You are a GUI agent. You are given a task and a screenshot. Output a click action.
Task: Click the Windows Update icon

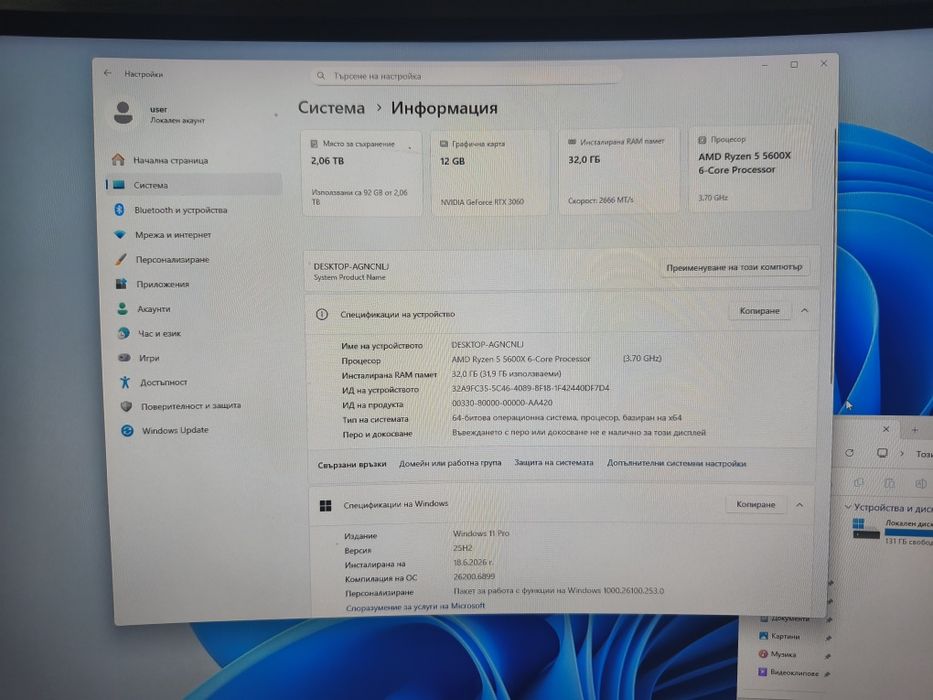click(127, 430)
